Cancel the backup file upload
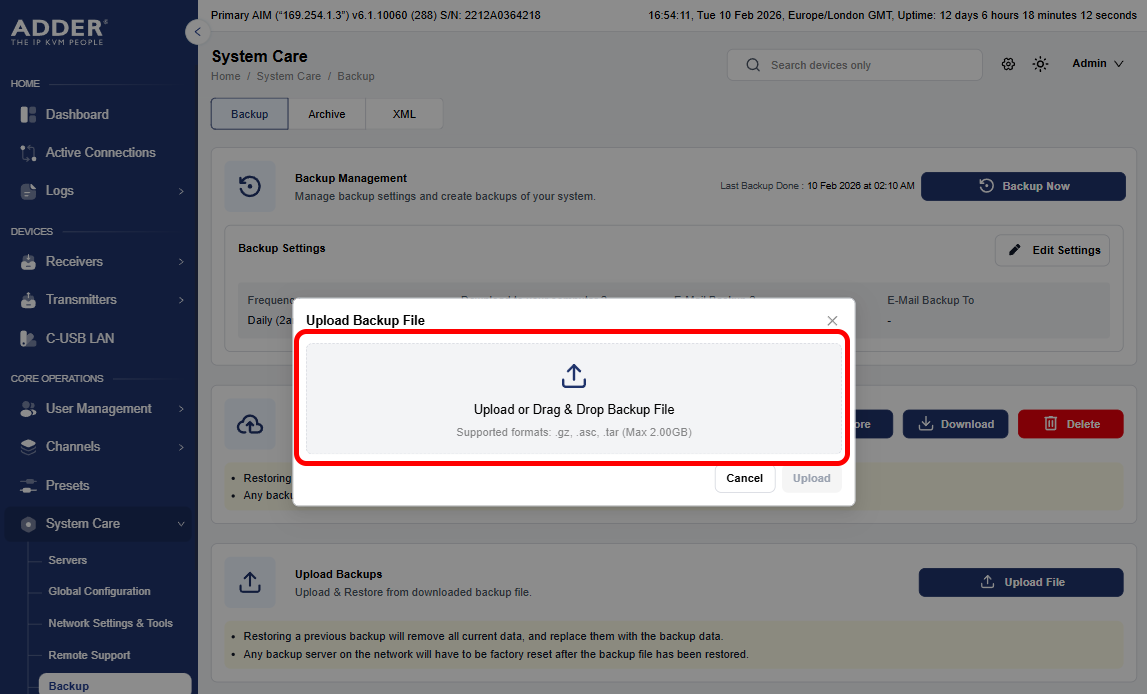The image size is (1147, 694). (745, 478)
